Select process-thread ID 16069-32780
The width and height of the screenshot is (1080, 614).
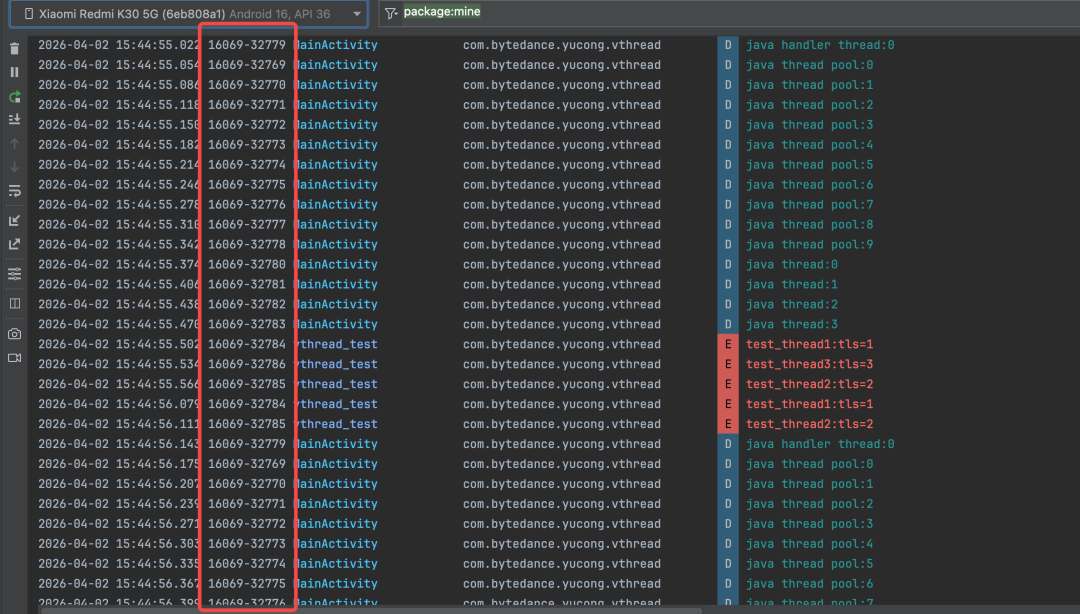(x=247, y=265)
